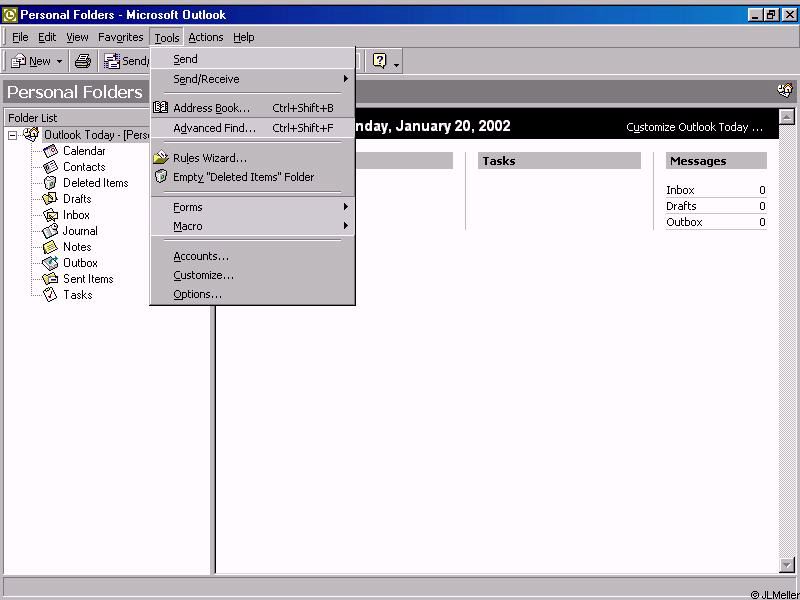Click the vertical scrollbar track
800x600 pixels.
coord(787,341)
